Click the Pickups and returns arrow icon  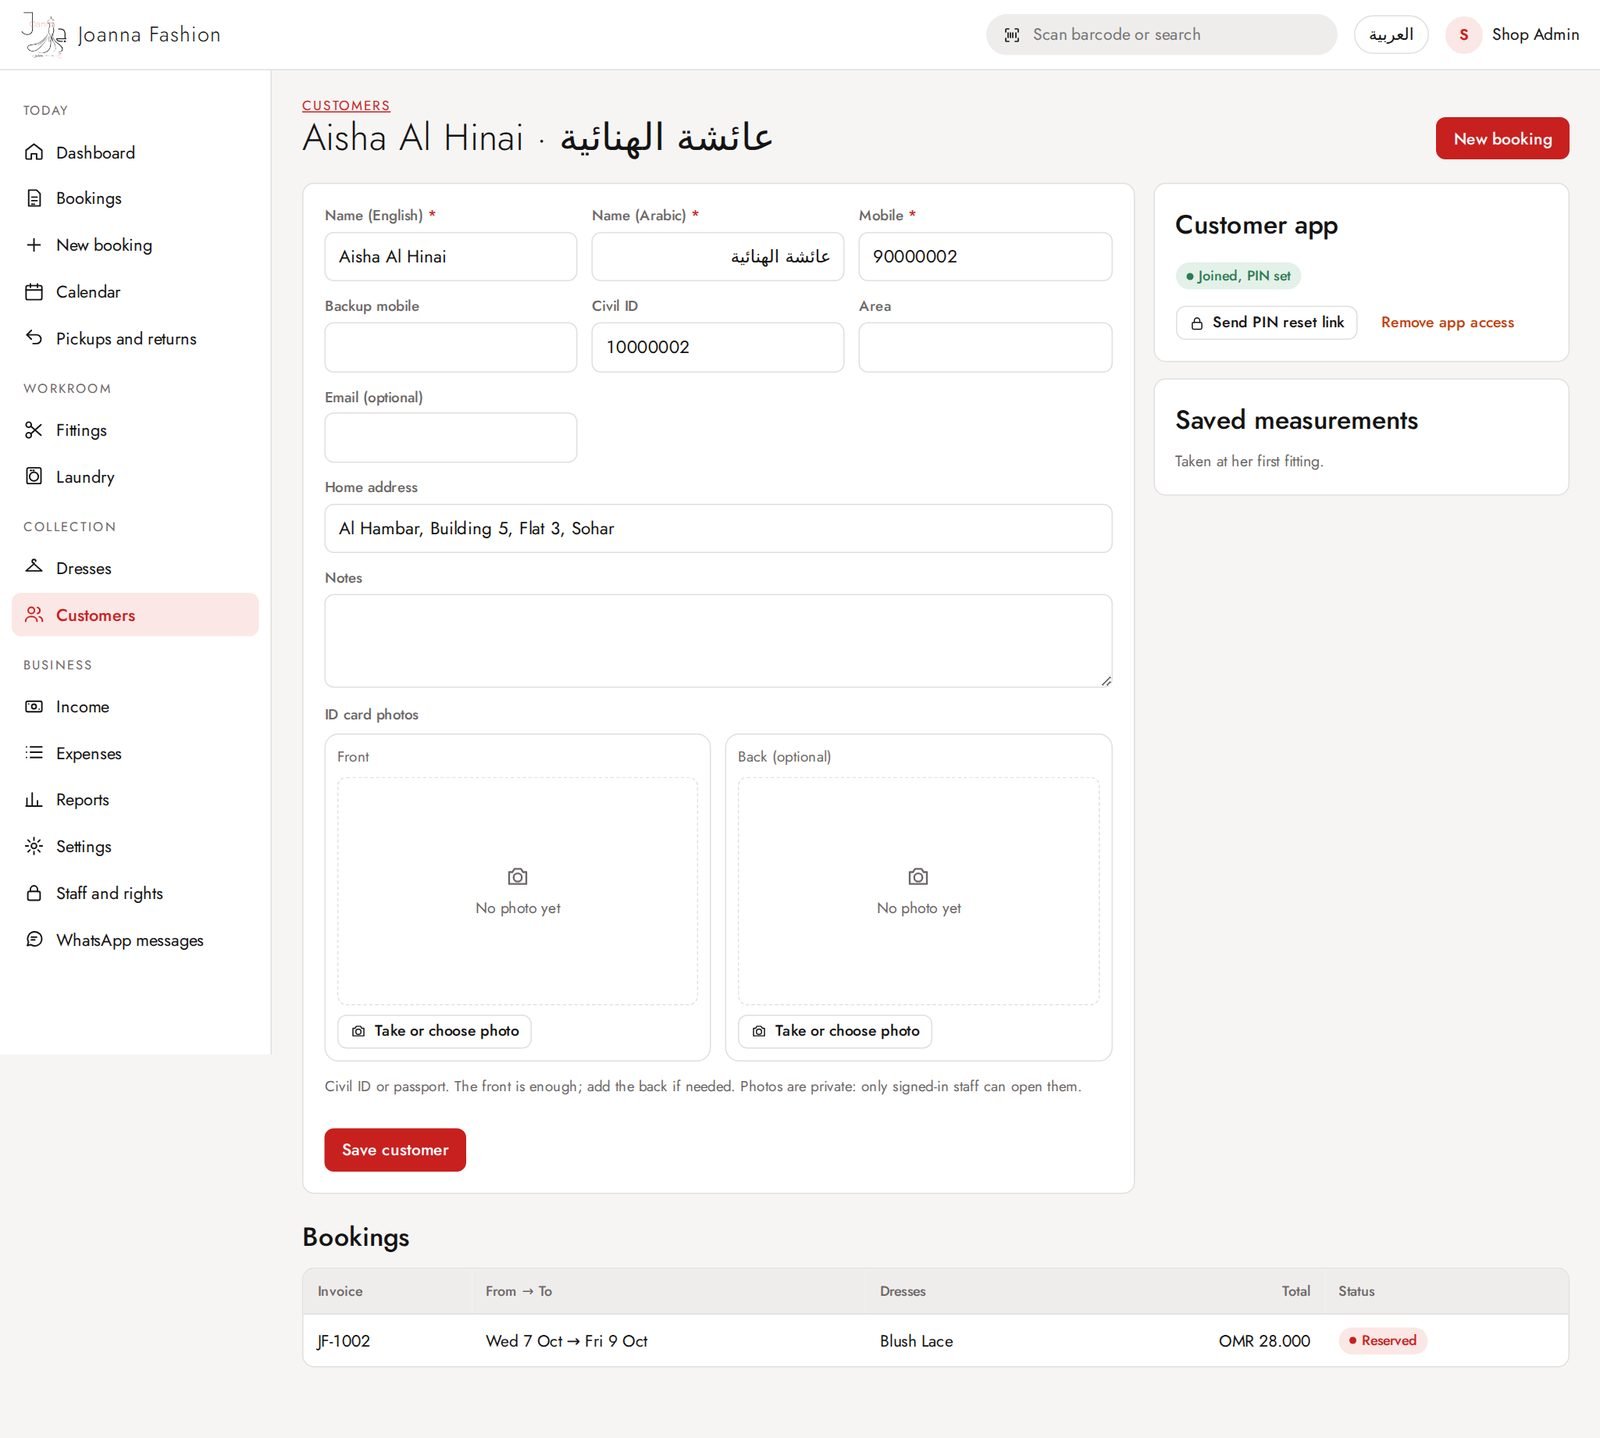[x=34, y=338]
